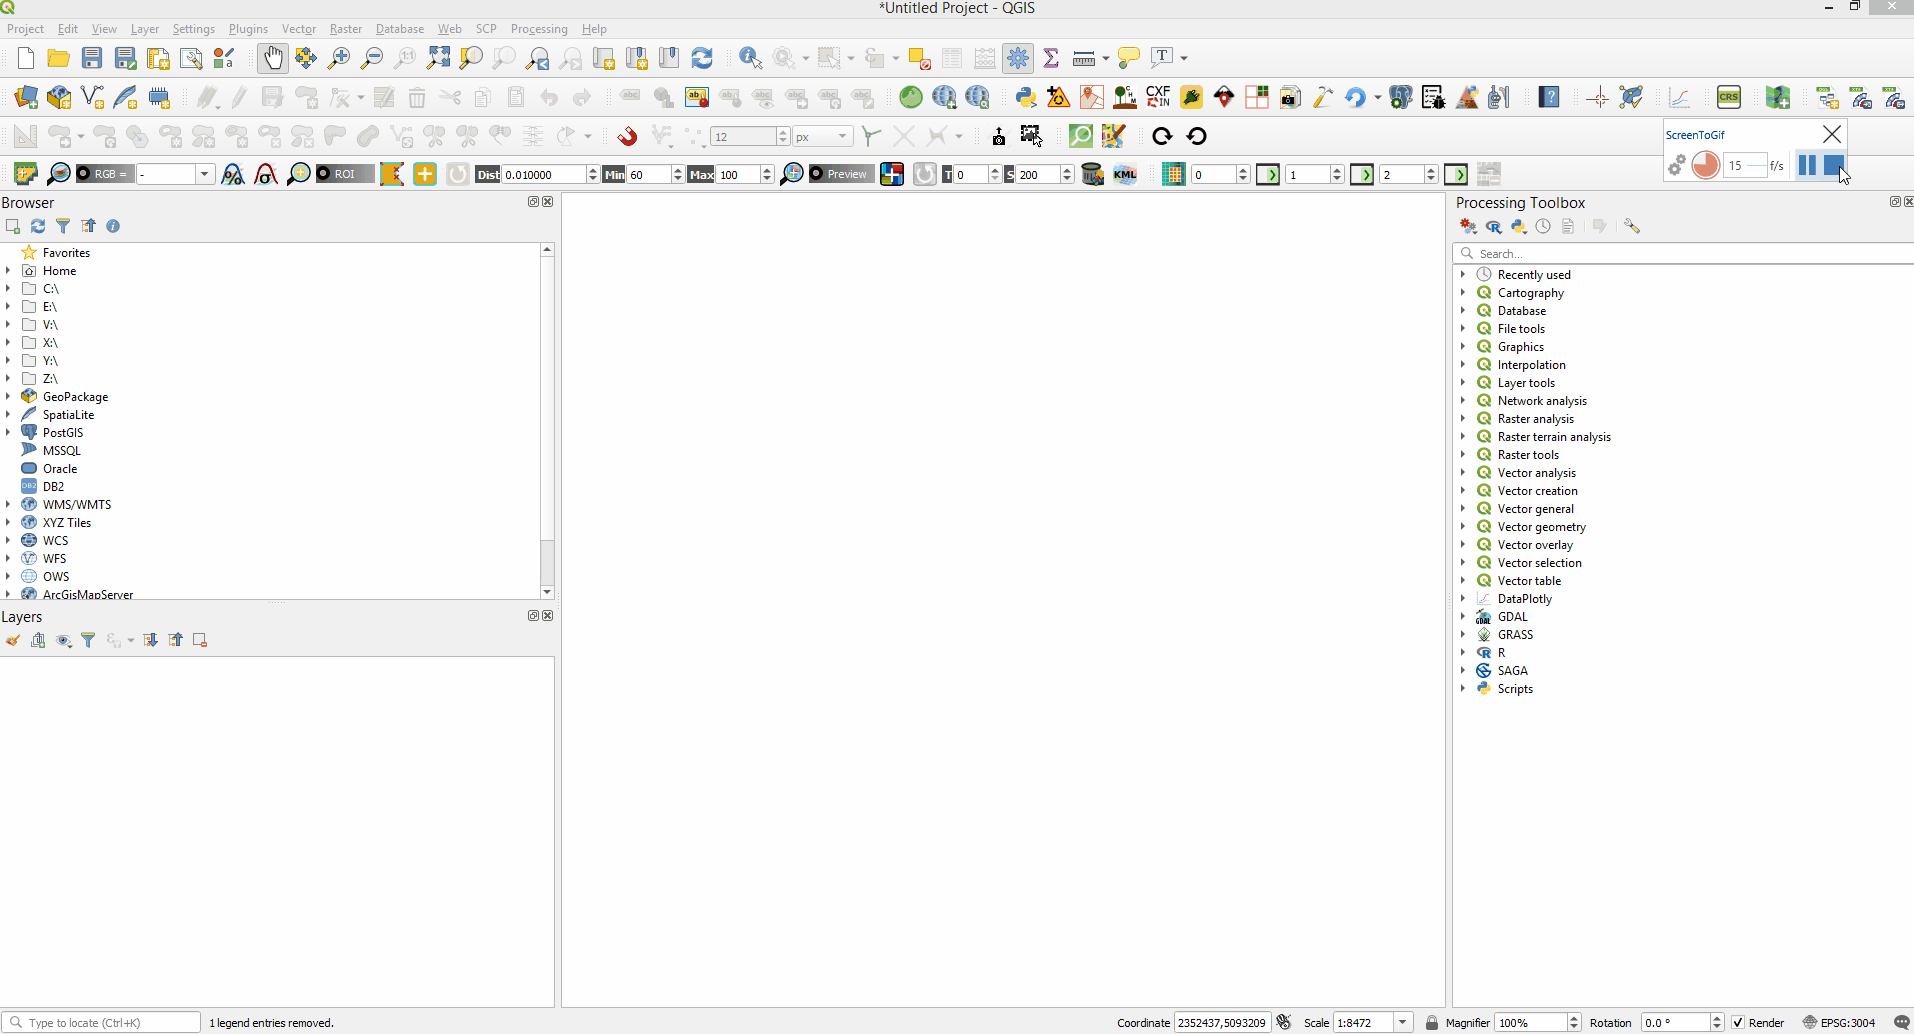Open the Python console icon
The height and width of the screenshot is (1034, 1914).
pyautogui.click(x=1025, y=97)
